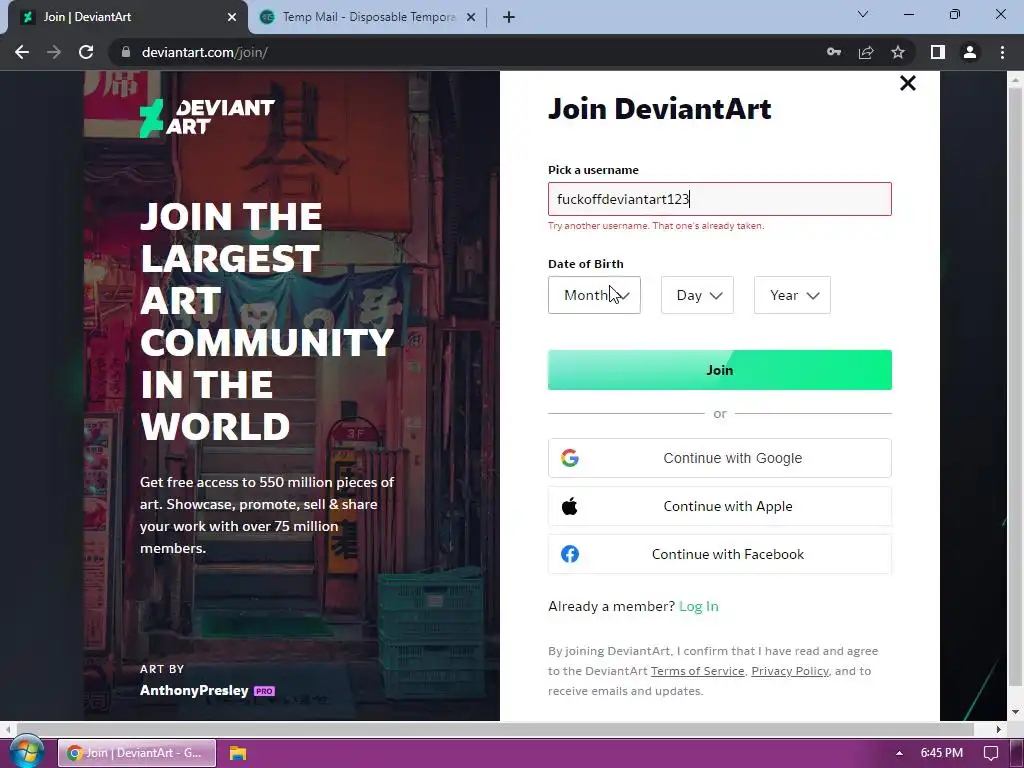Open the Terms of Service link

pyautogui.click(x=697, y=671)
